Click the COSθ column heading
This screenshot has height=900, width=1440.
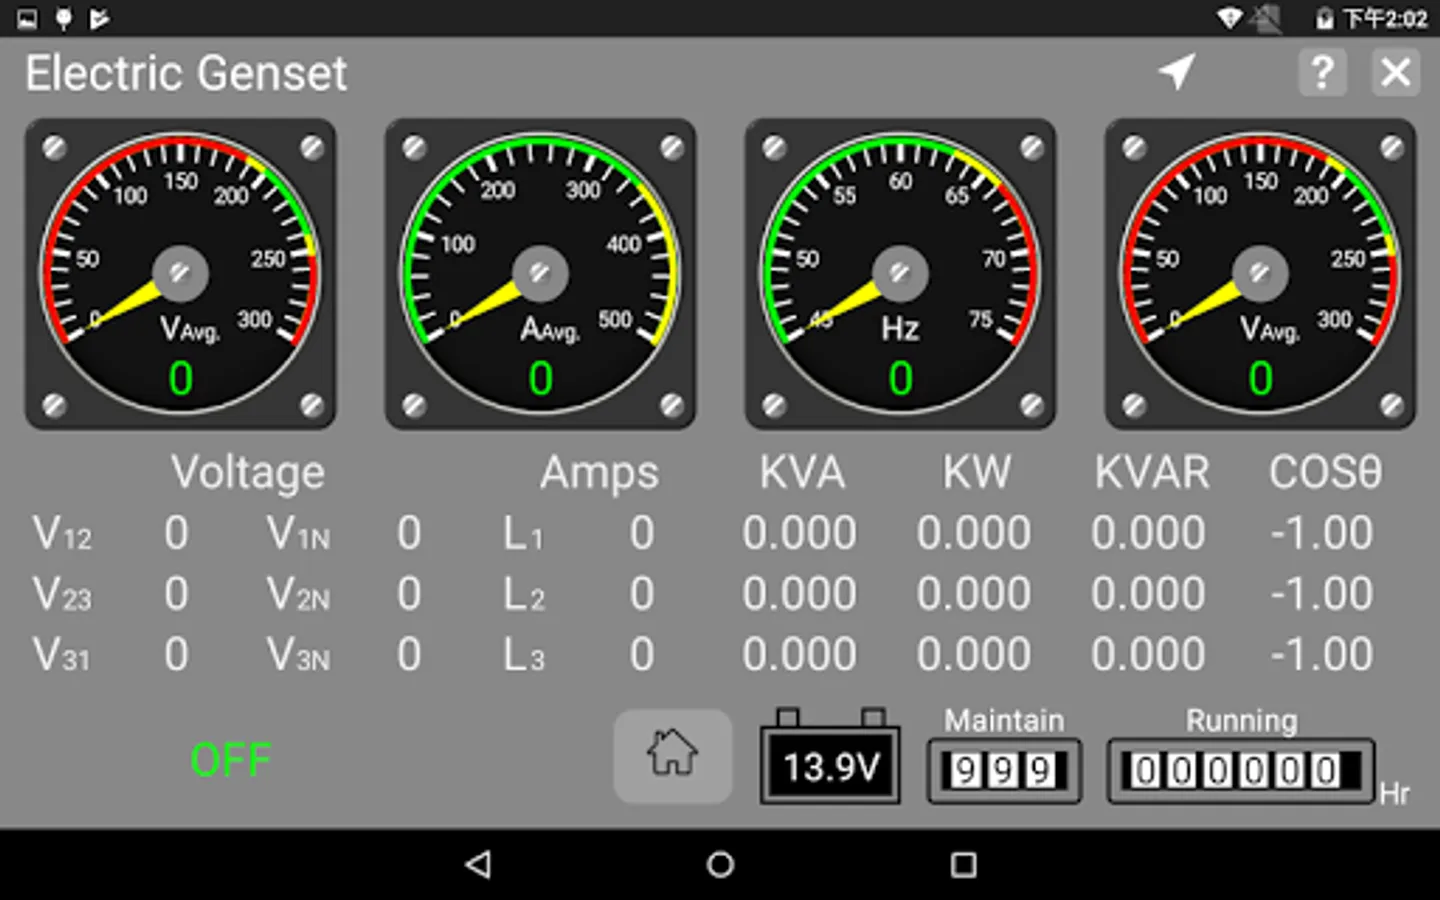click(1325, 473)
